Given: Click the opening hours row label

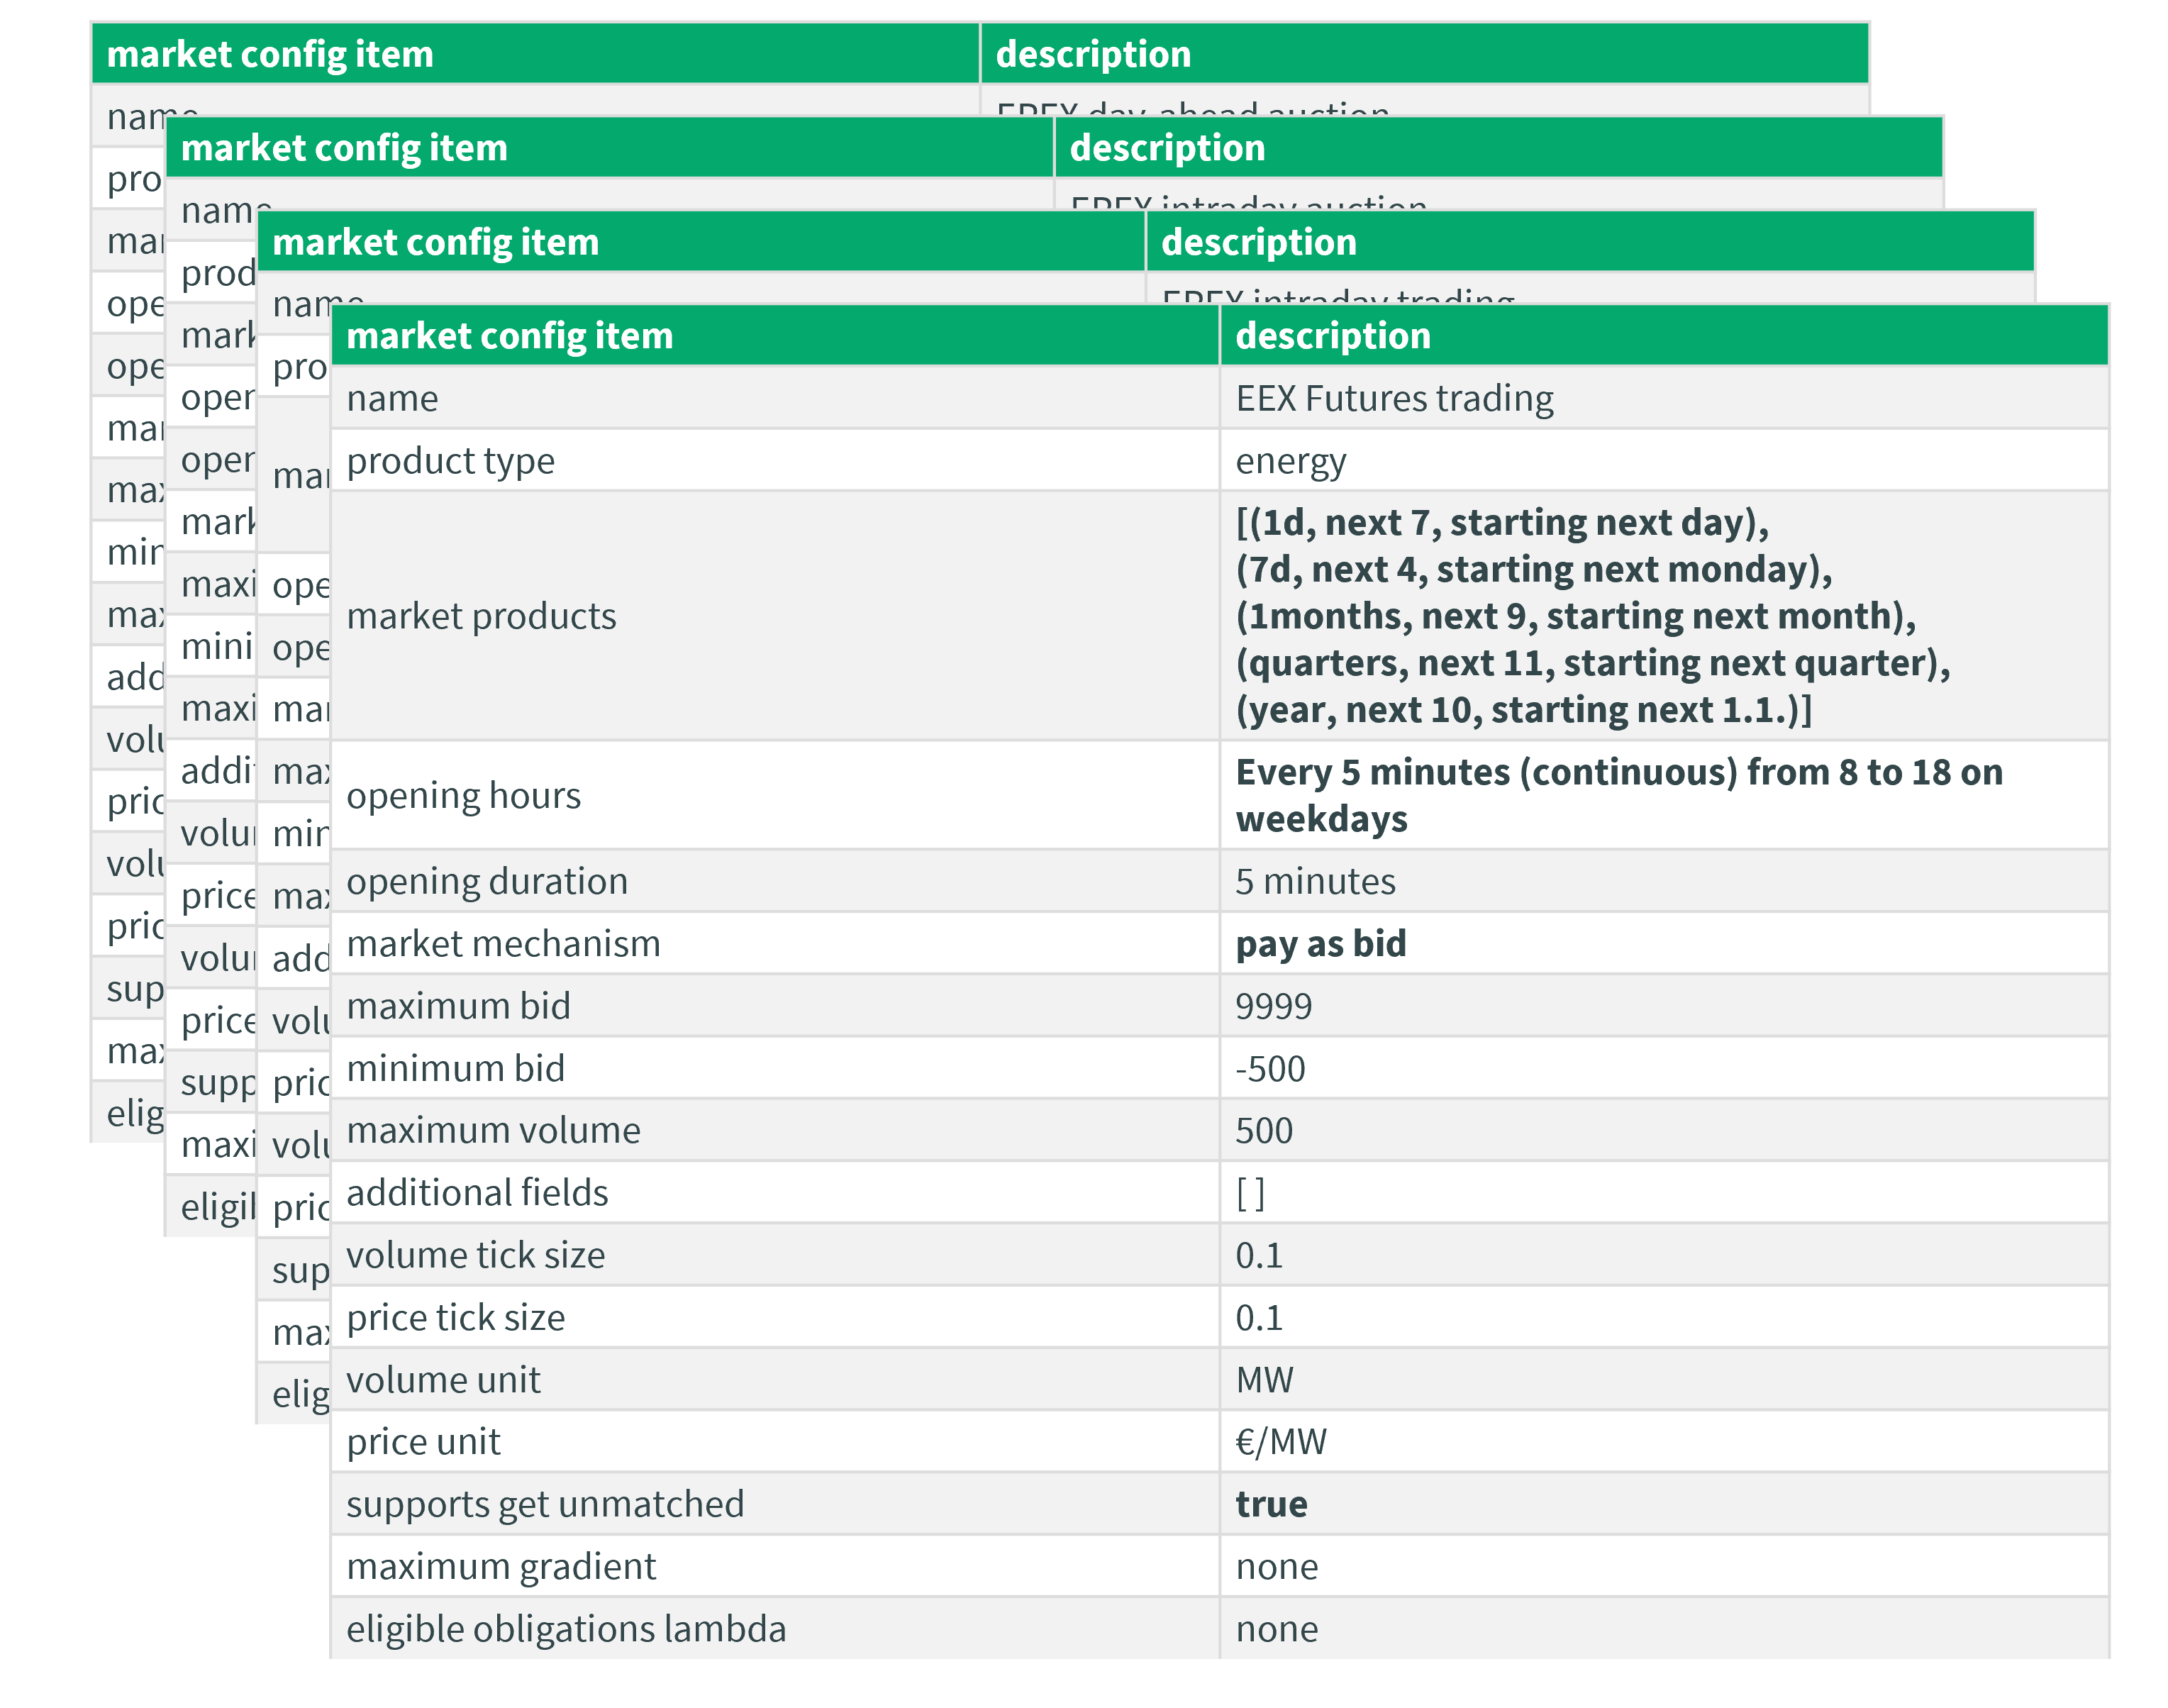Looking at the screenshot, I should (x=463, y=796).
